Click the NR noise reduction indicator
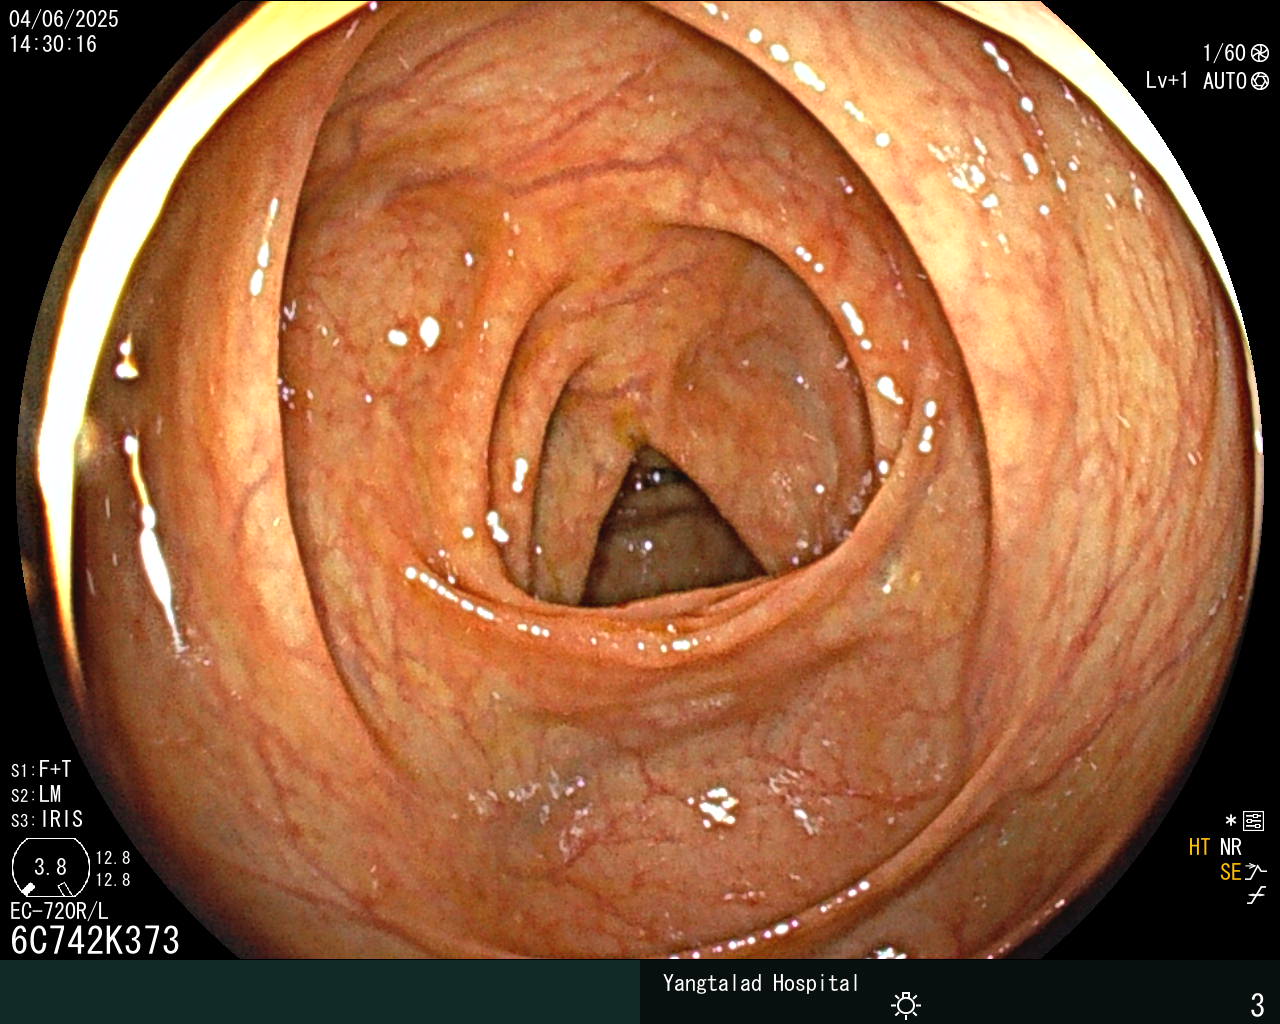 [1230, 847]
